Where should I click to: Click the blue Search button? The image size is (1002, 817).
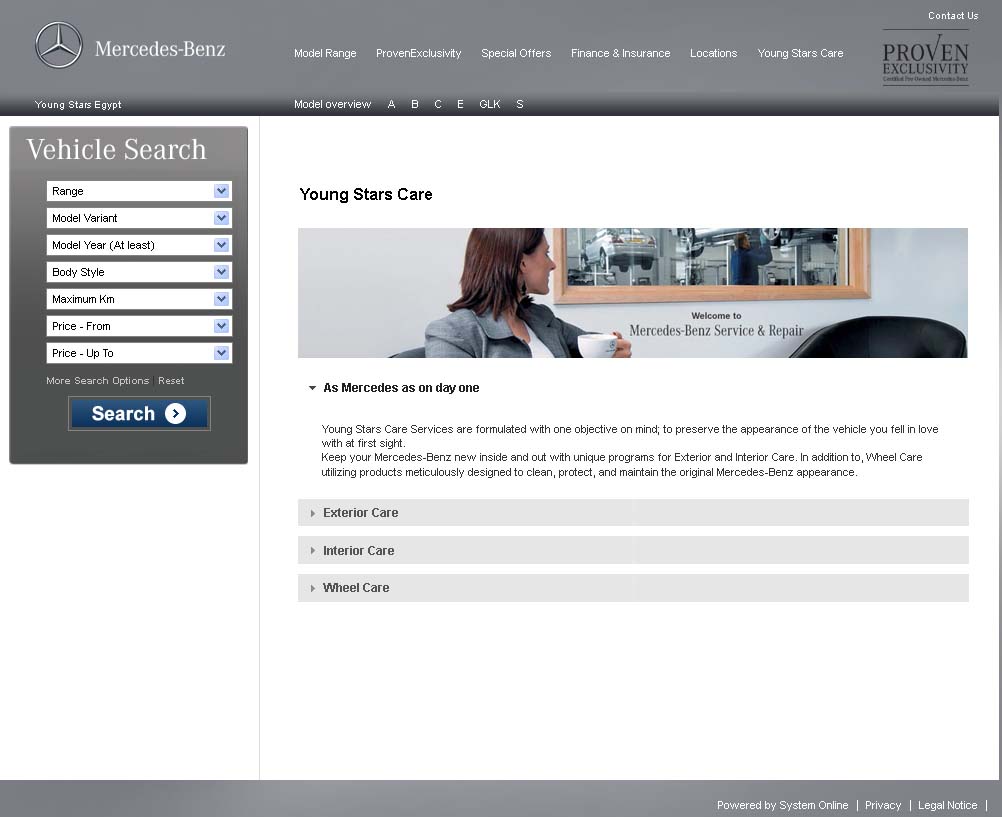click(x=139, y=414)
